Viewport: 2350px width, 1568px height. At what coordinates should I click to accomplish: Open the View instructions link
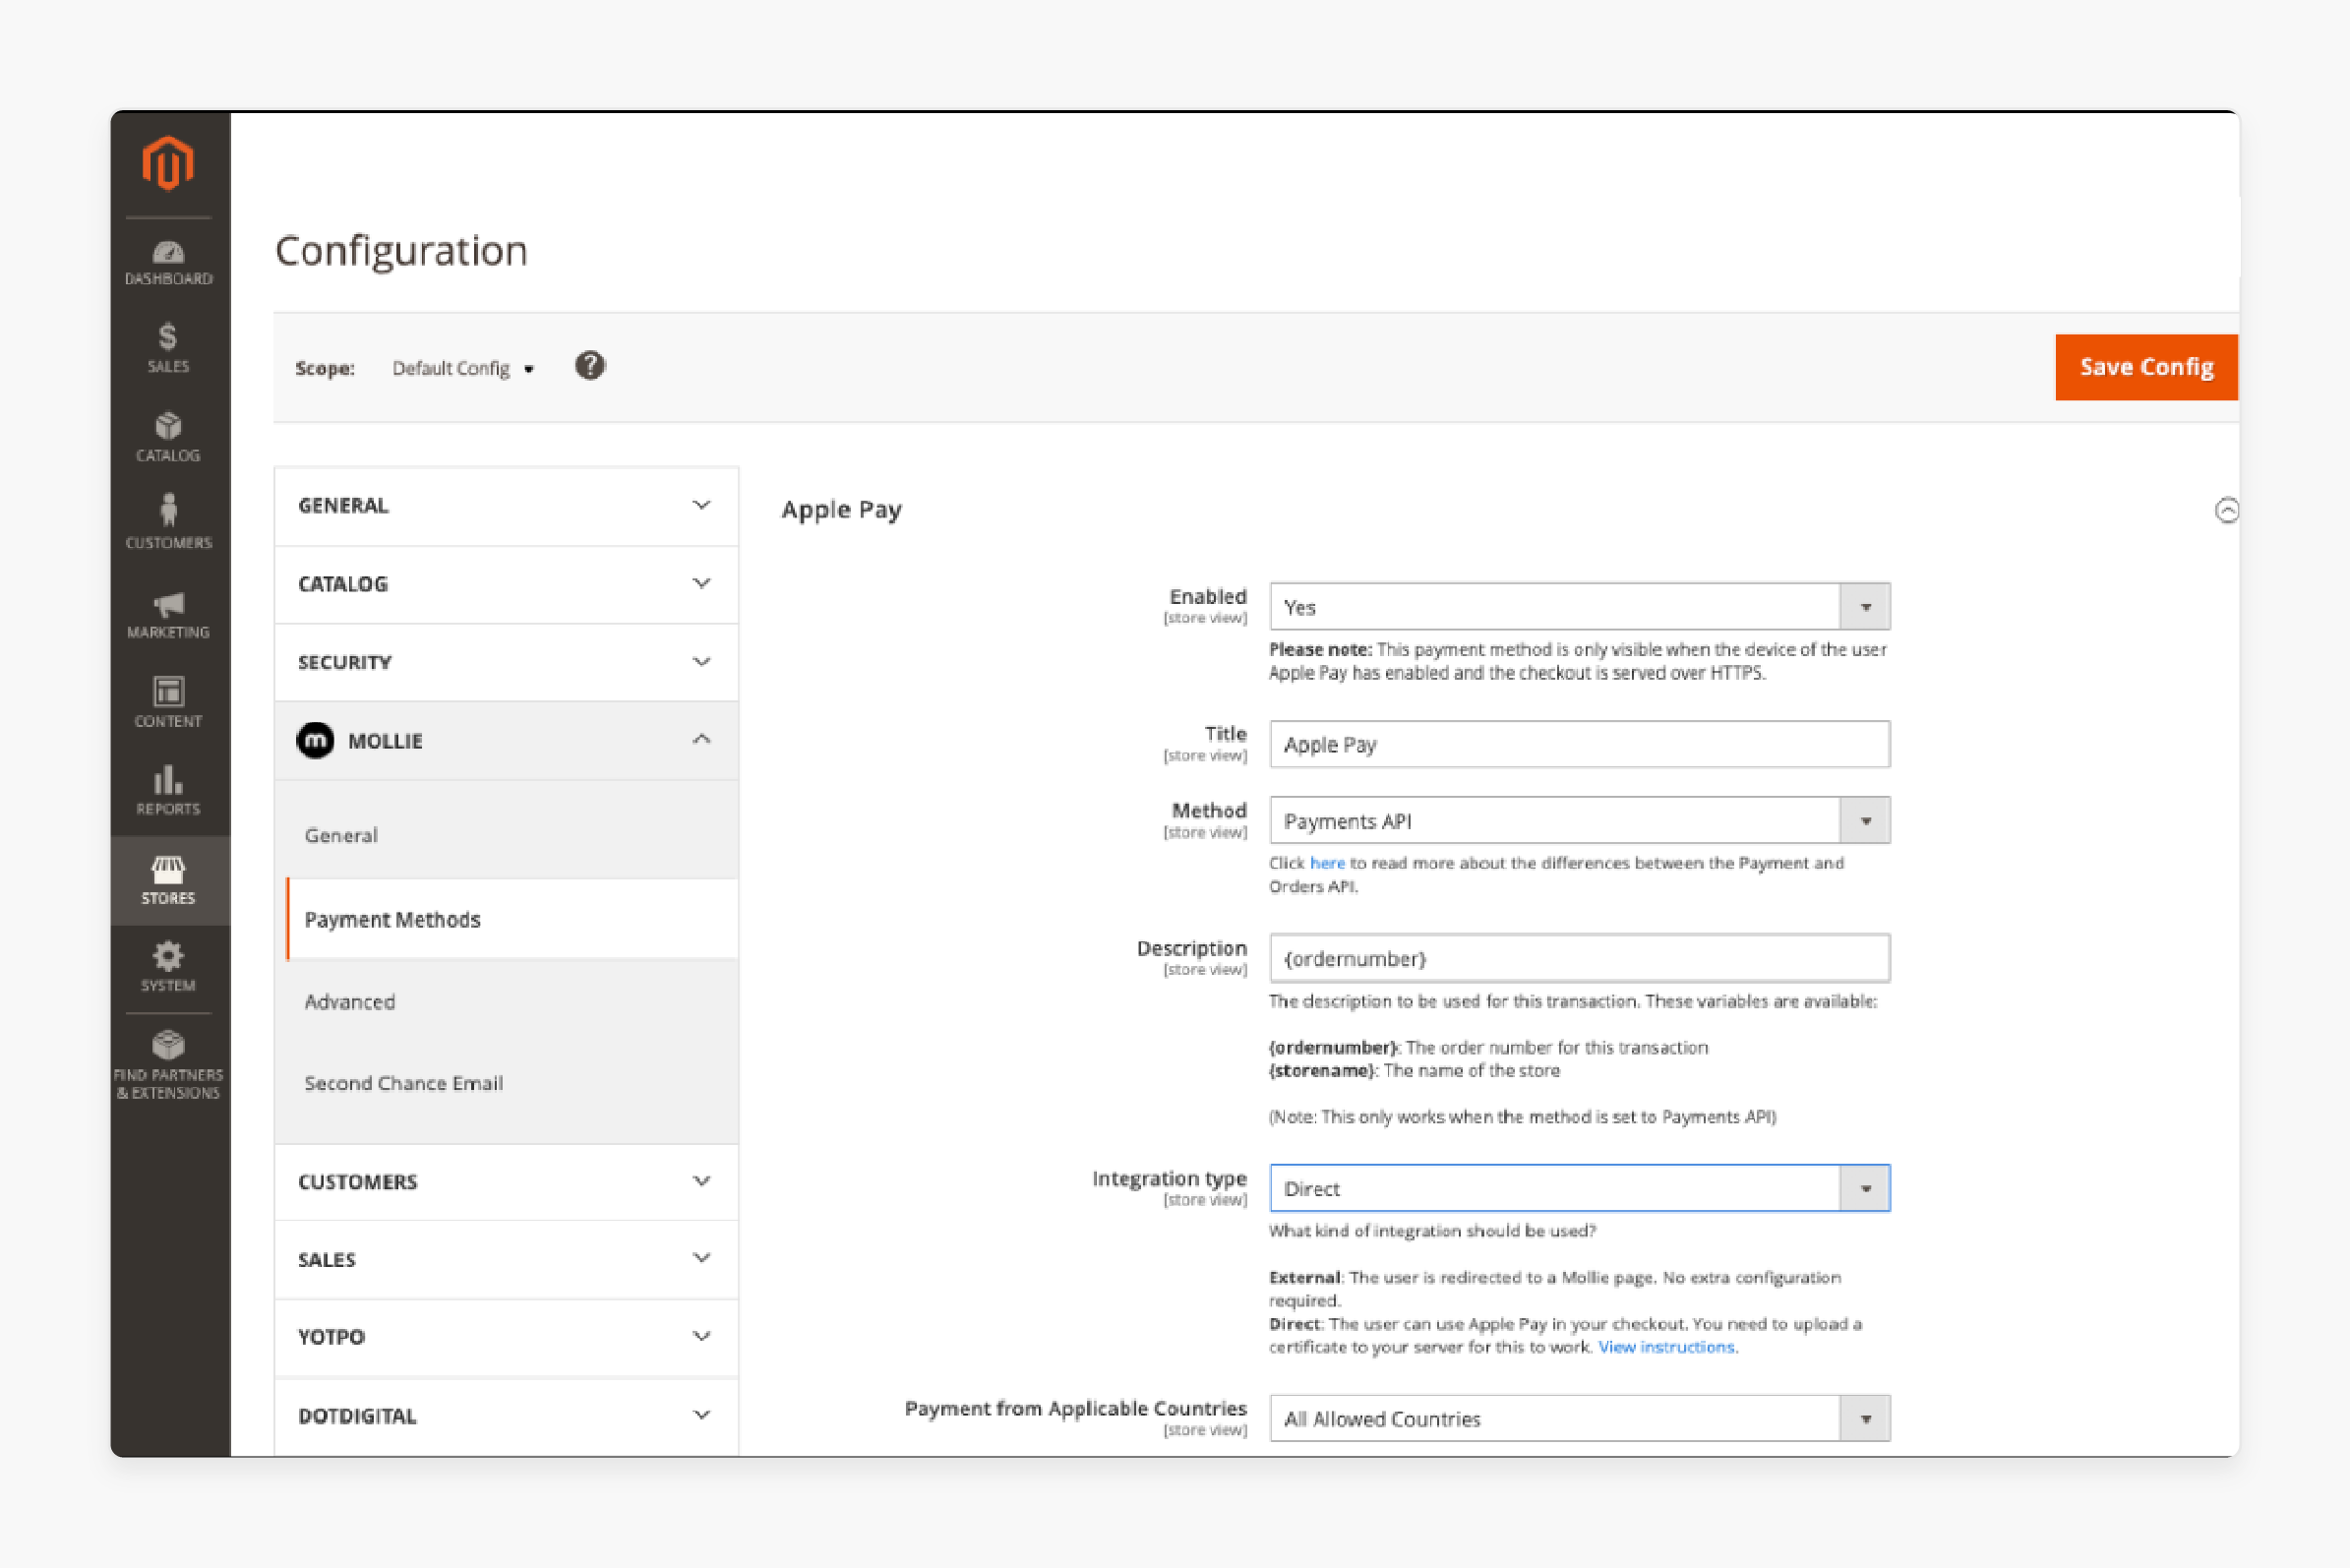tap(1666, 1347)
